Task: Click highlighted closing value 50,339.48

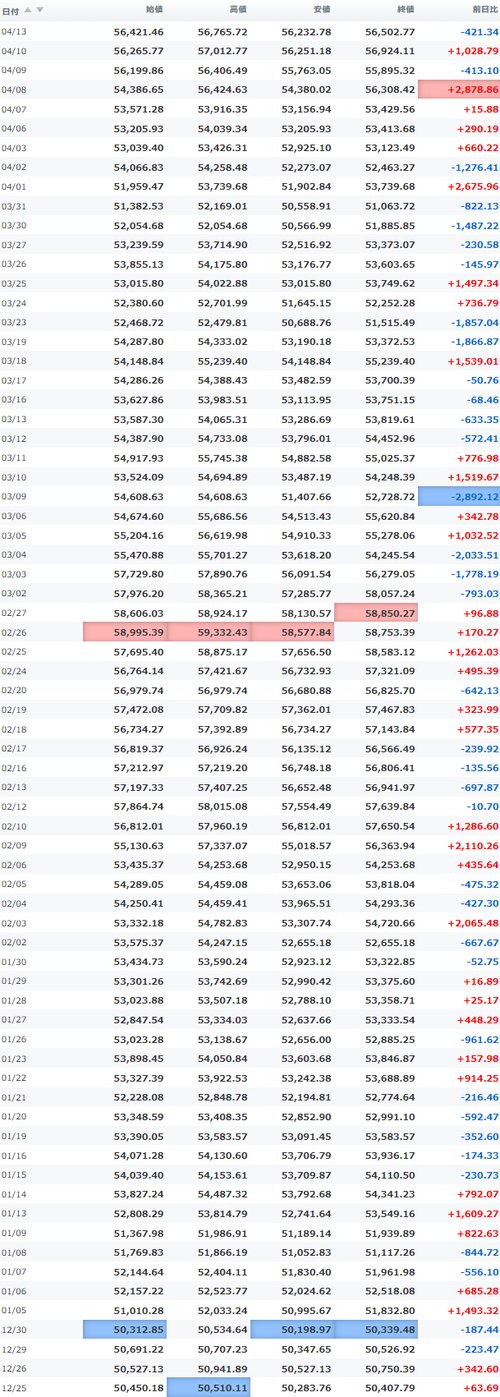Action: 376,1329
